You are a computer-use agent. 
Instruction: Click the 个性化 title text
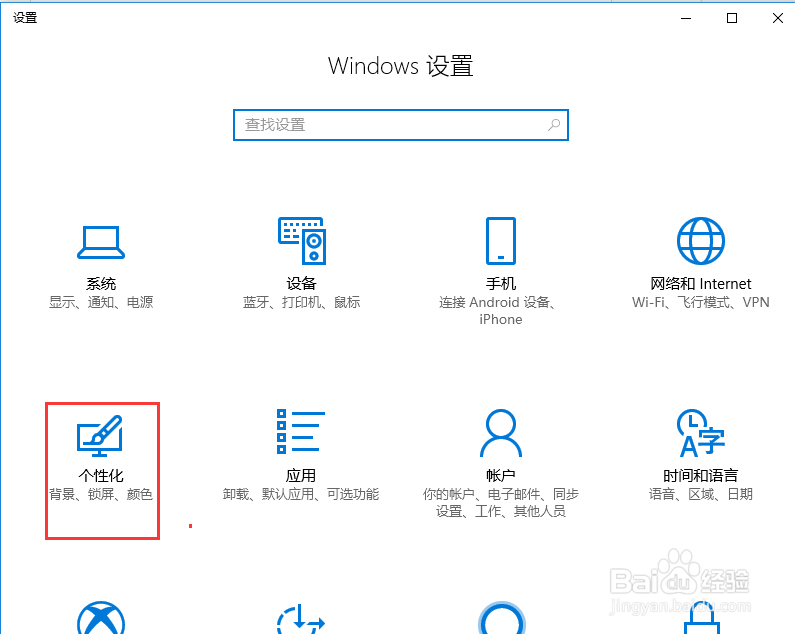(x=101, y=476)
